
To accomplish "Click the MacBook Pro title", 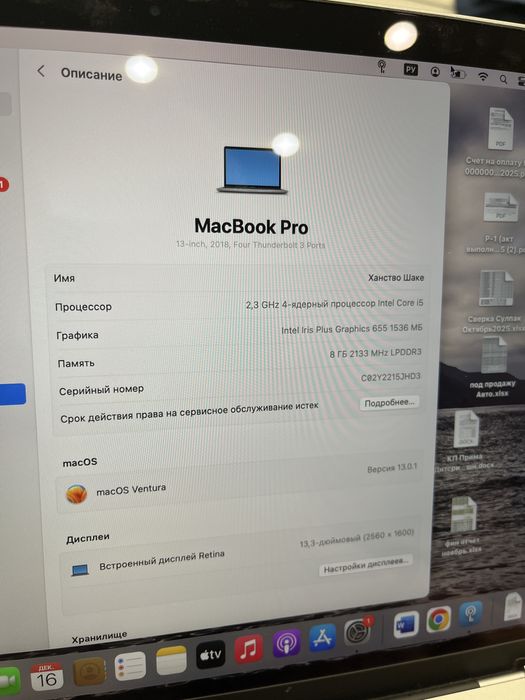I will tap(251, 227).
